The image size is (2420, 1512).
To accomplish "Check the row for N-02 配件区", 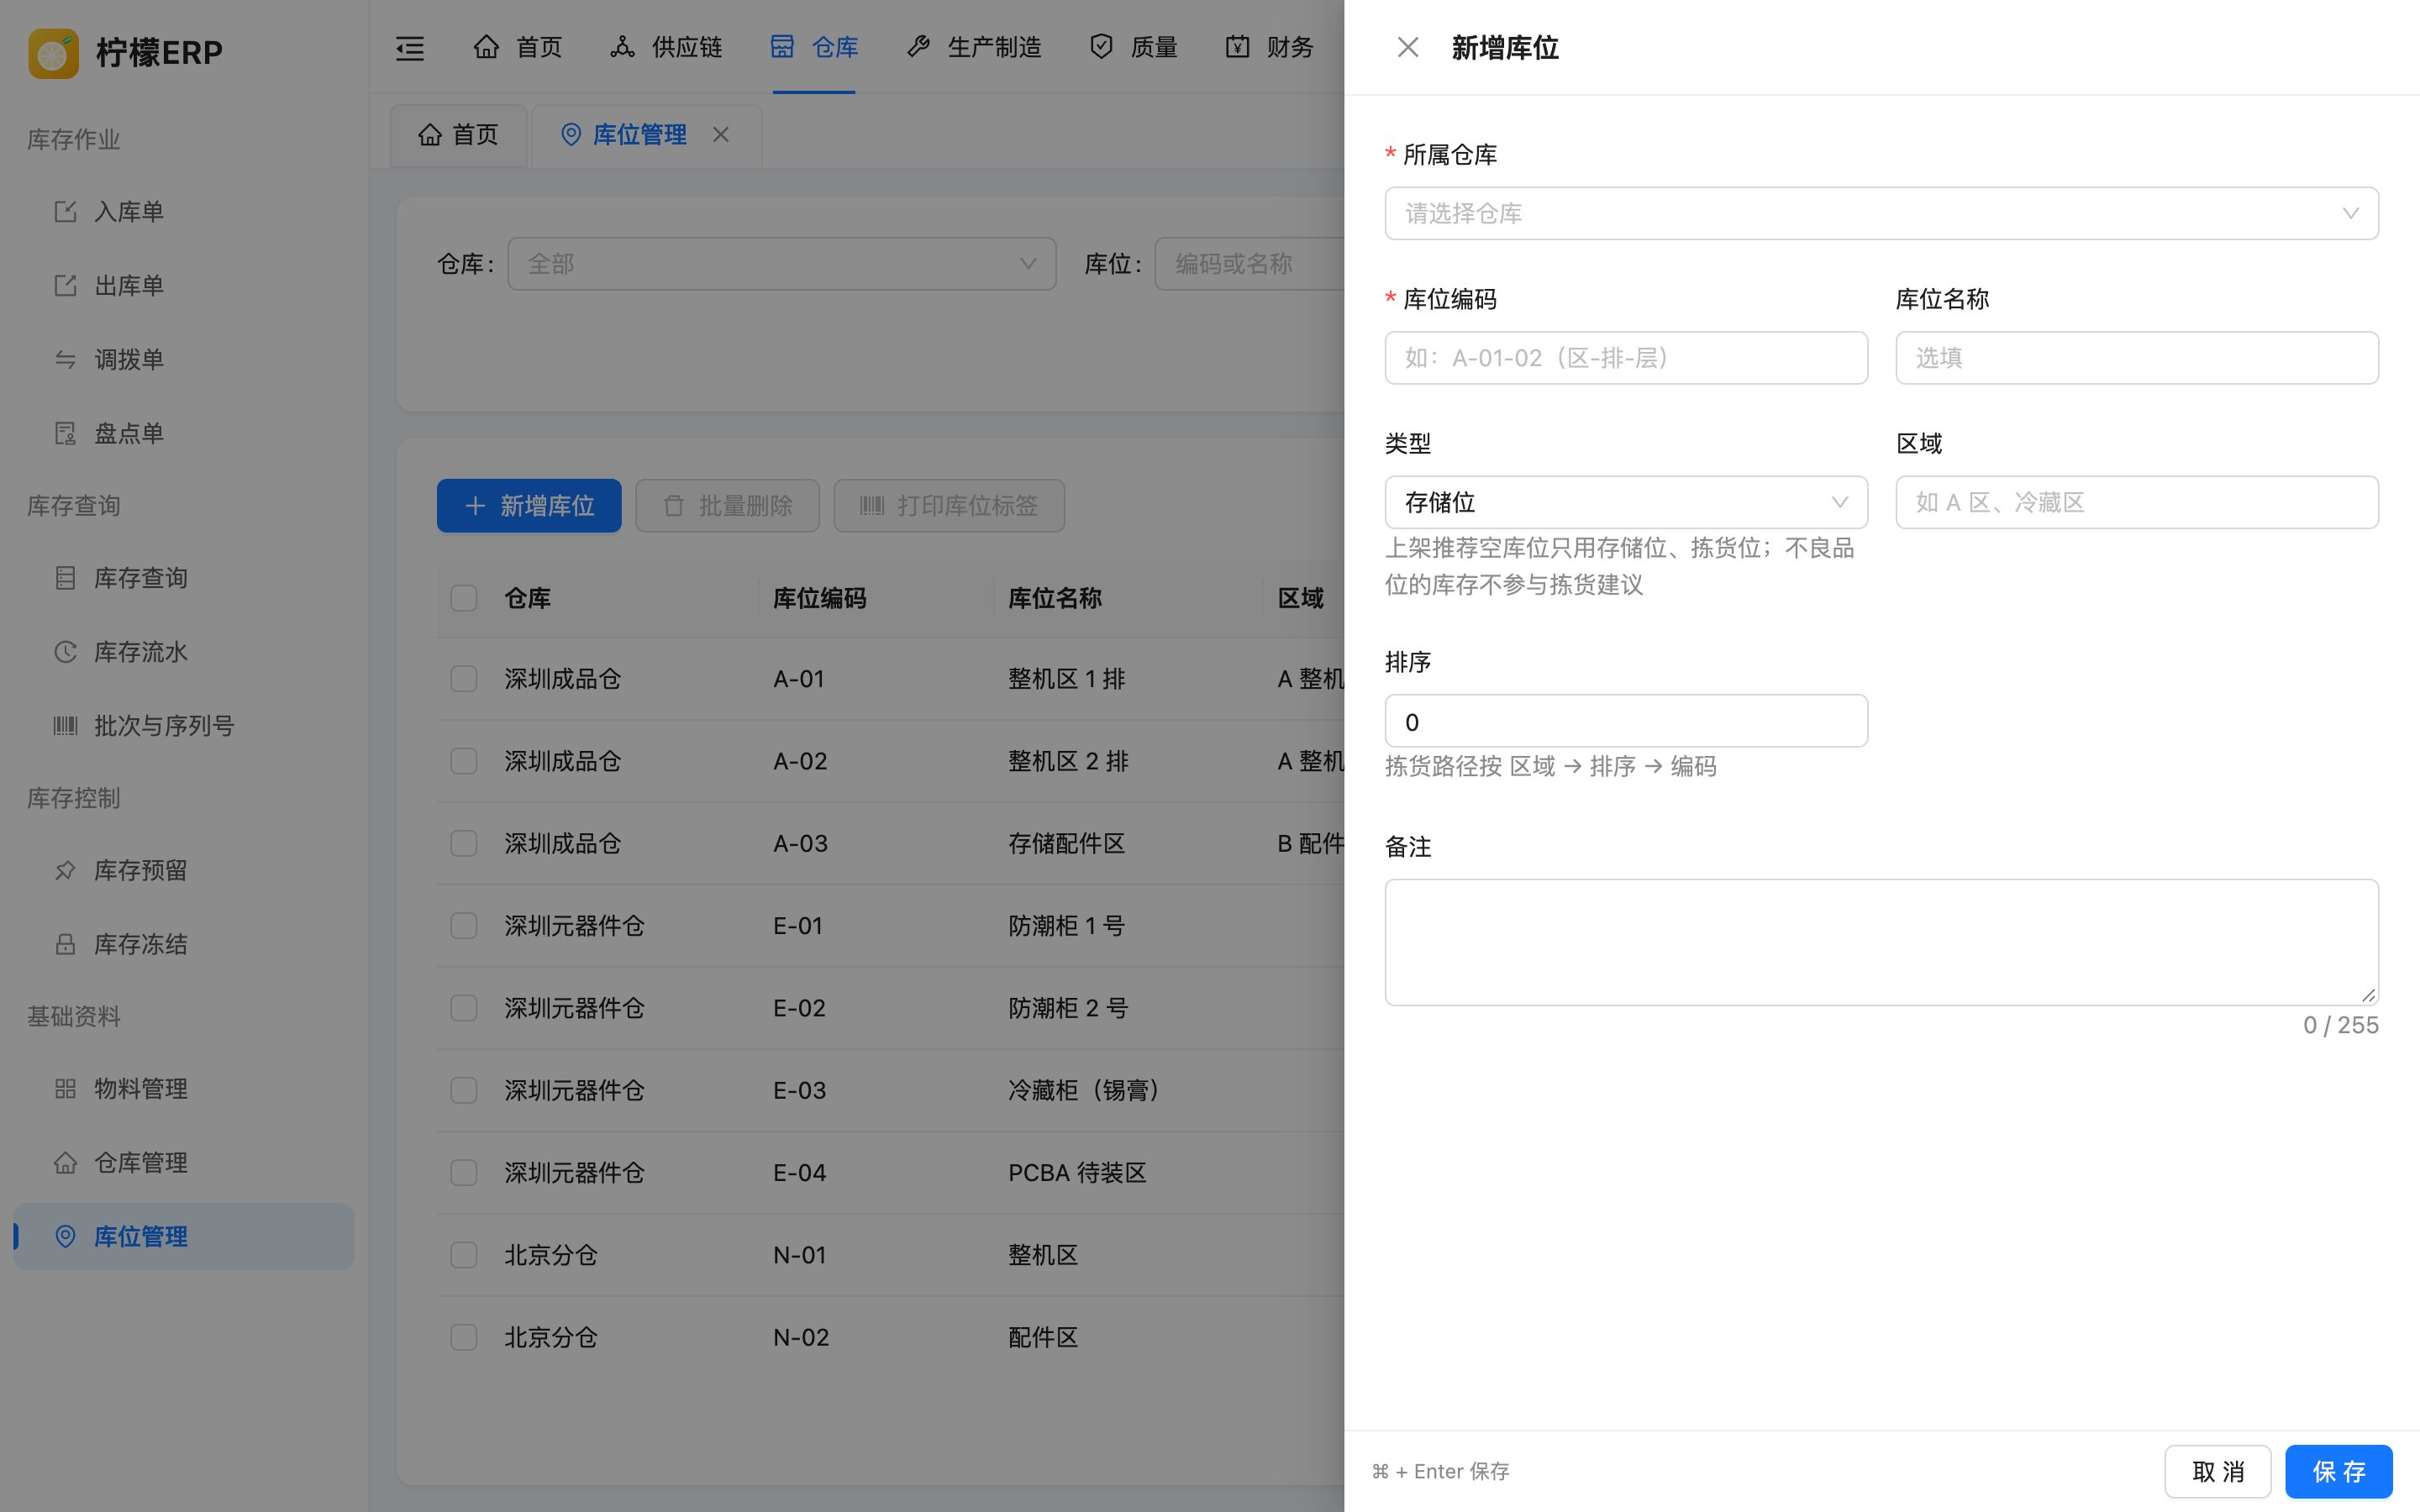I will pos(464,1337).
